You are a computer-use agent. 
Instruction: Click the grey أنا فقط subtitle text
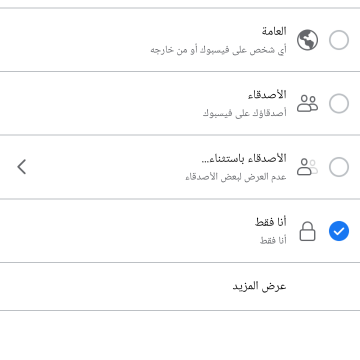click(x=273, y=240)
